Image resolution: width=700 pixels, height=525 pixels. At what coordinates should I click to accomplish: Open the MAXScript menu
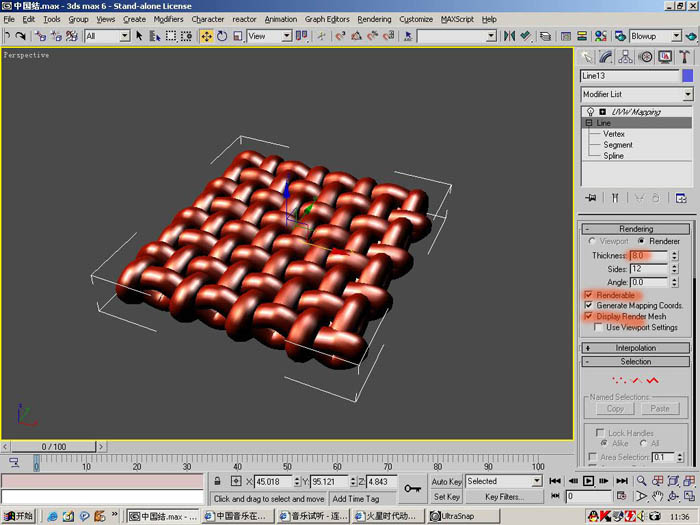click(457, 19)
